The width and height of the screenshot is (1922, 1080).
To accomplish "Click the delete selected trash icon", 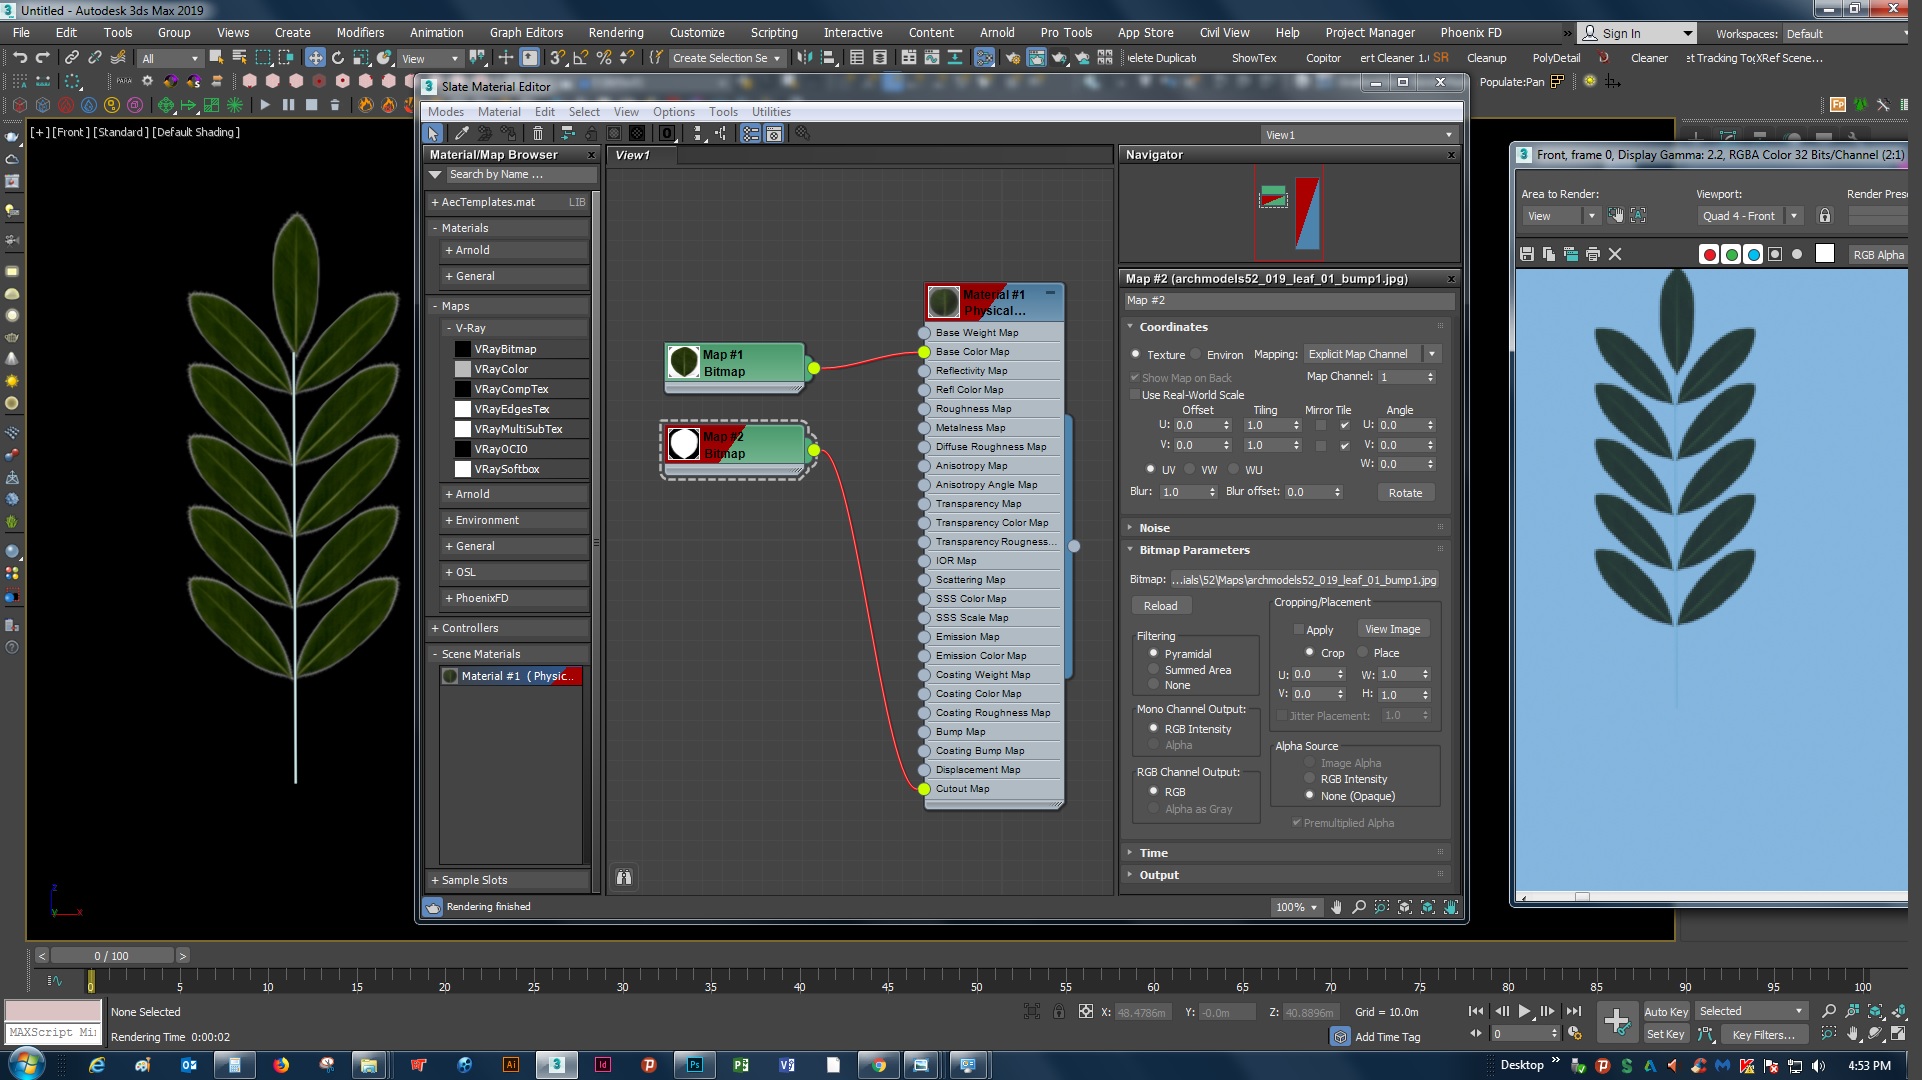I will [x=538, y=133].
